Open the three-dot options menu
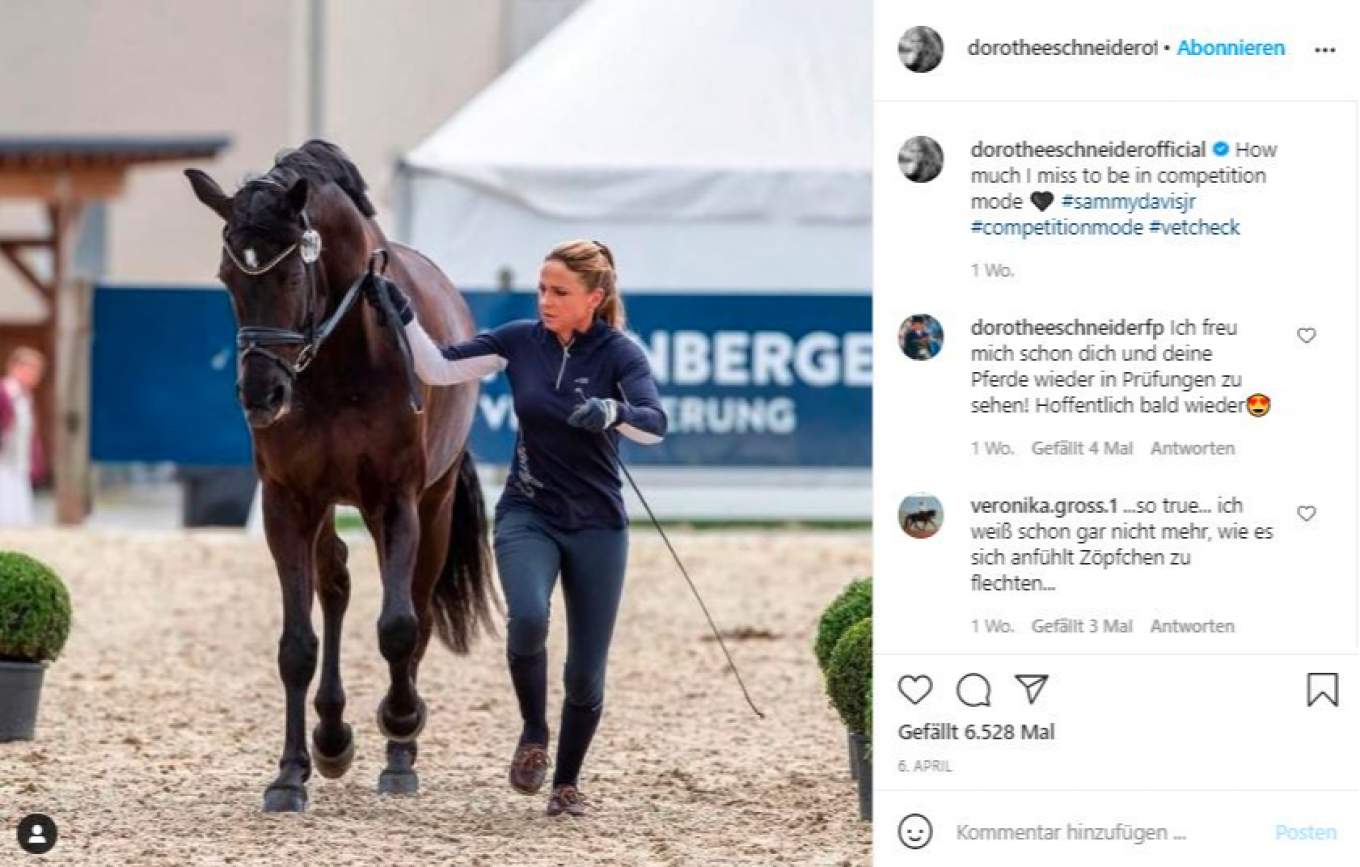The image size is (1360, 867). coord(1325,50)
